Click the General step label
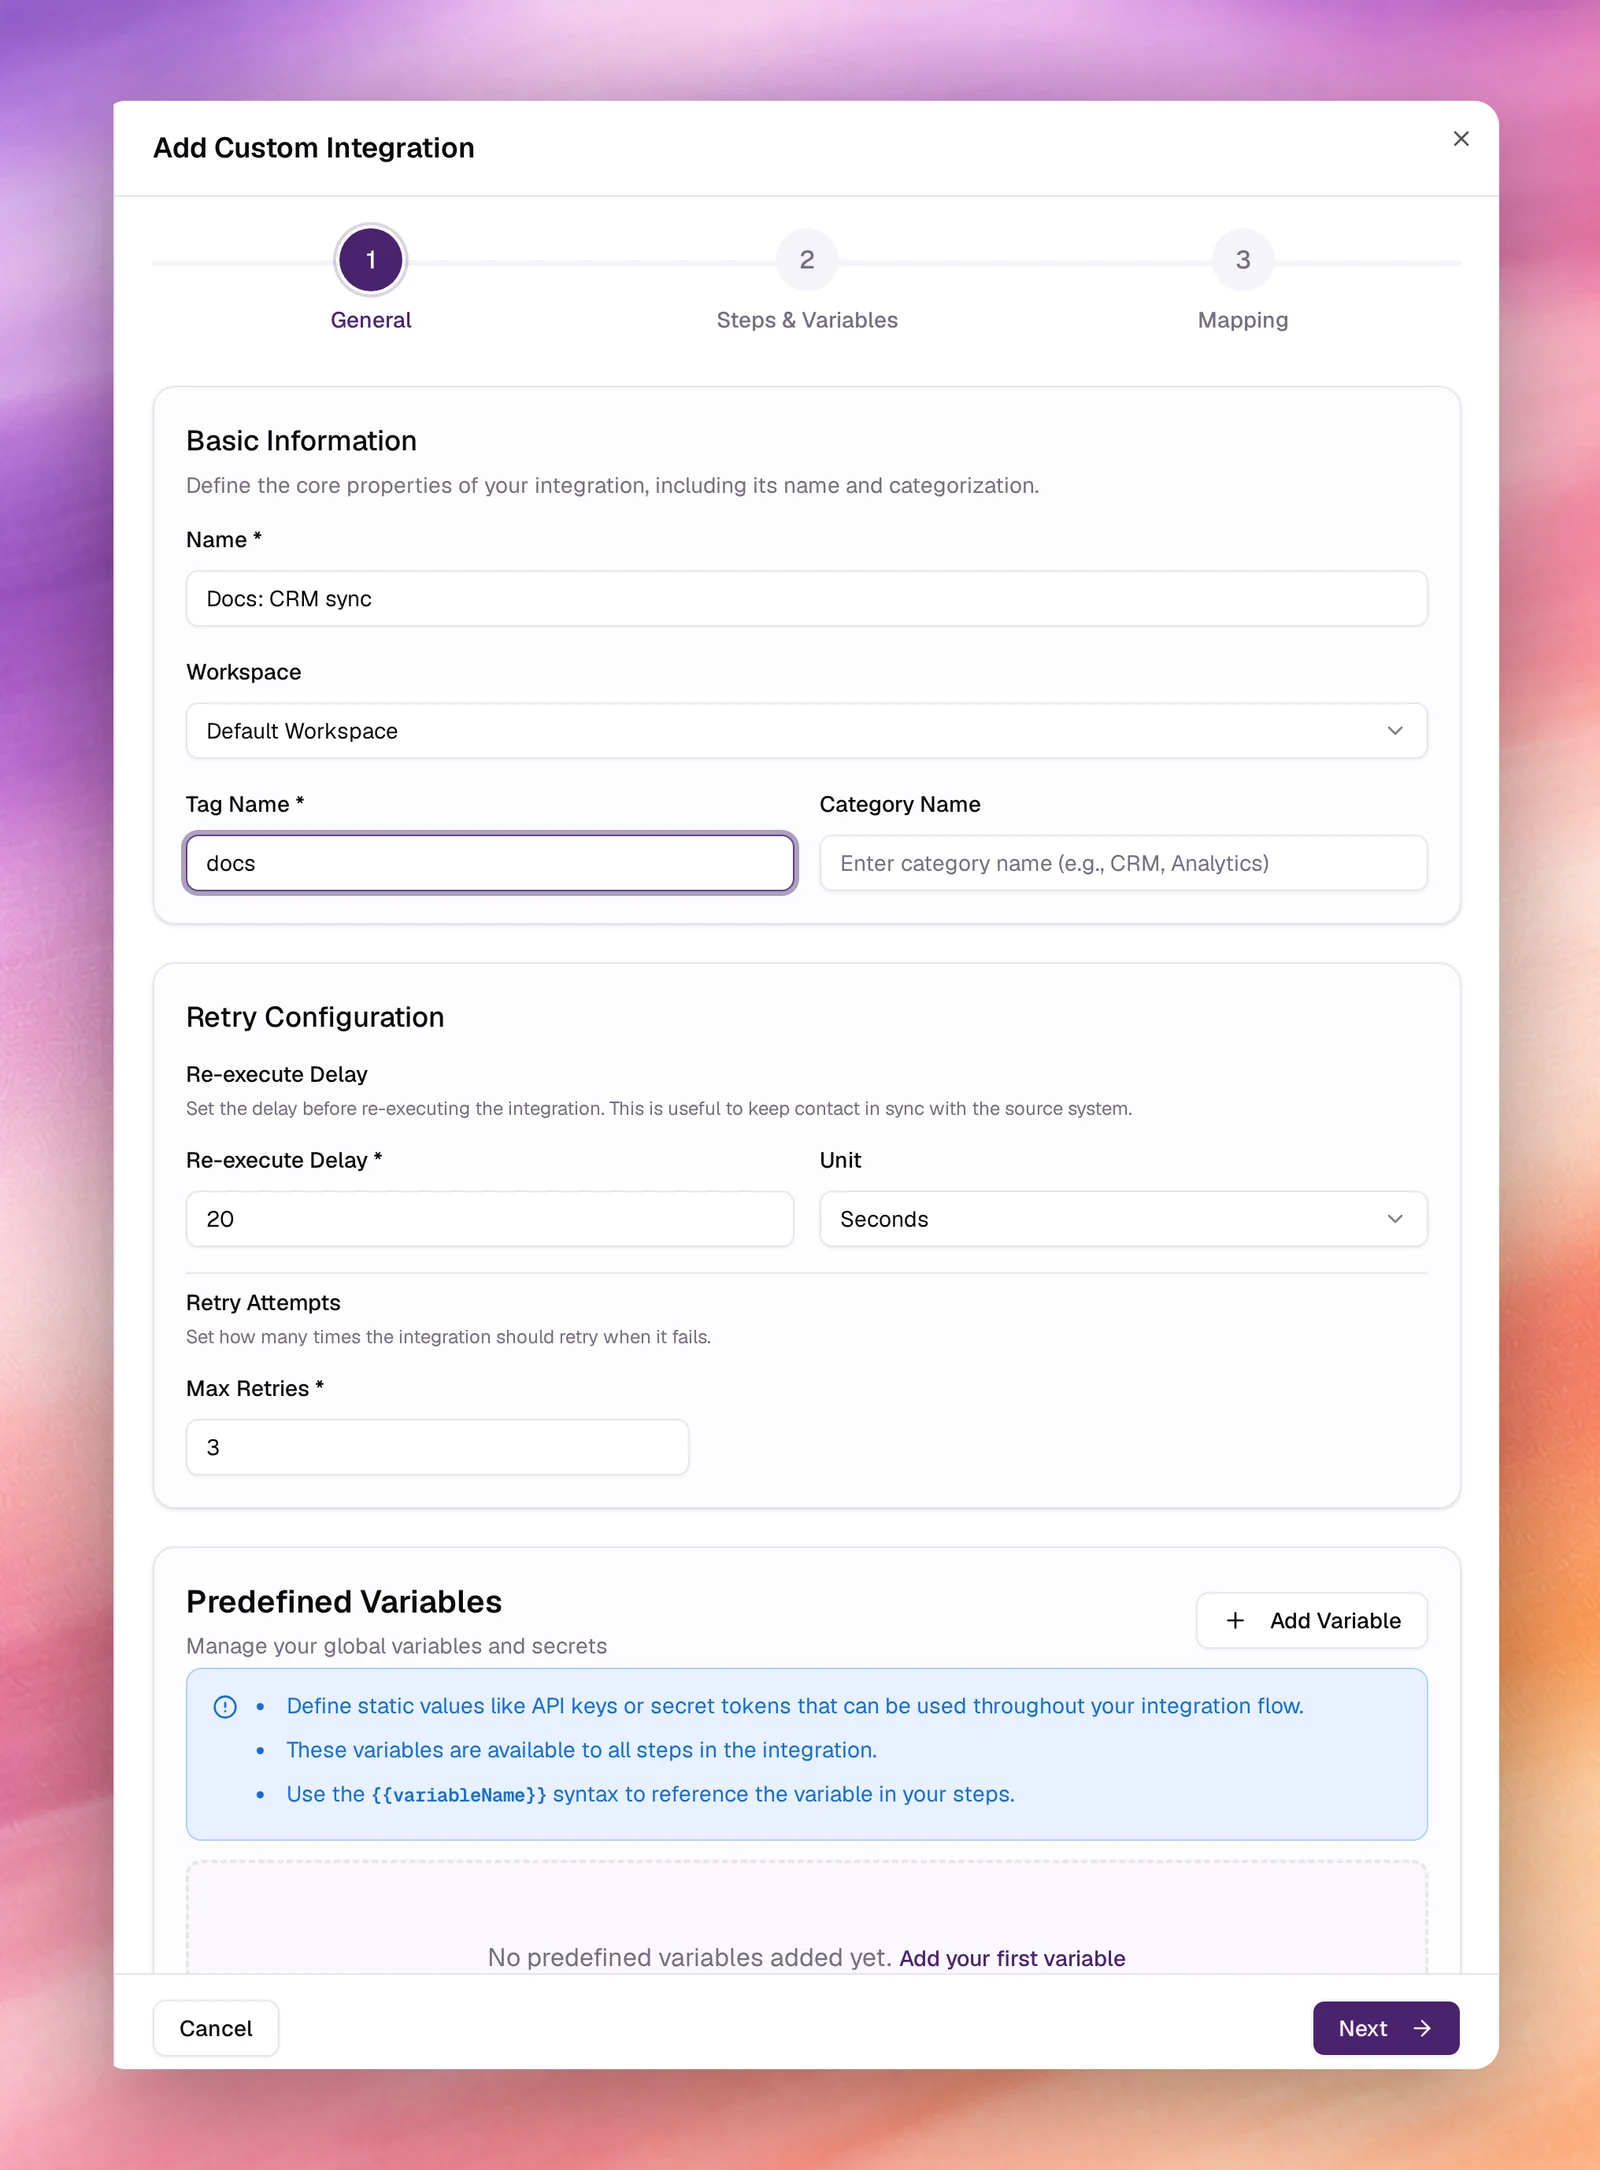 point(371,320)
